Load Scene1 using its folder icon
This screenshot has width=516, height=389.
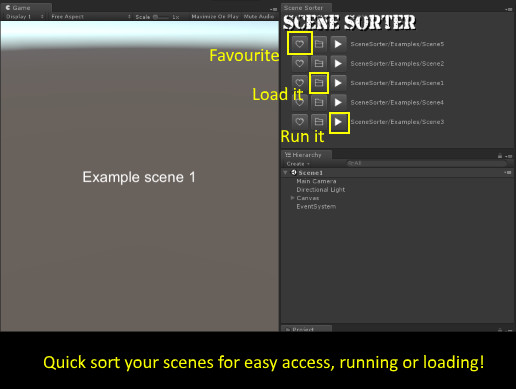(x=319, y=83)
